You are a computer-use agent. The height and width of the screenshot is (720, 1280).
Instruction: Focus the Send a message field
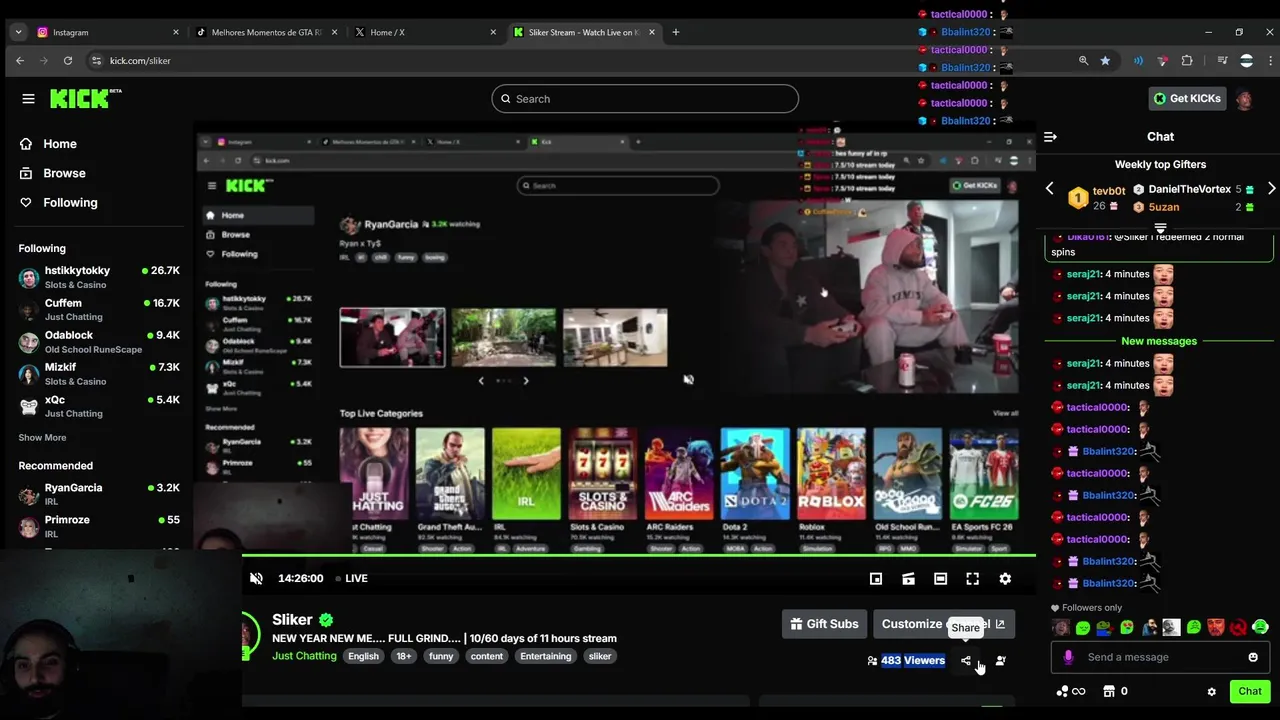(x=1160, y=657)
